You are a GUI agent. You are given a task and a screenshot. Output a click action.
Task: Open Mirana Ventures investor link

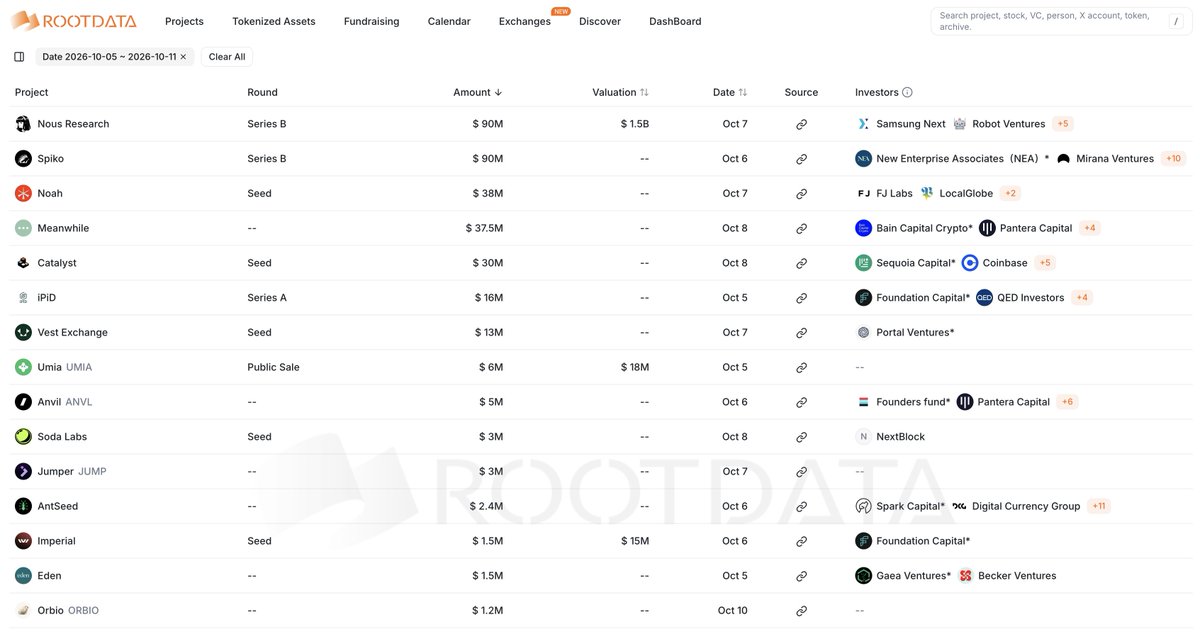click(x=1115, y=159)
